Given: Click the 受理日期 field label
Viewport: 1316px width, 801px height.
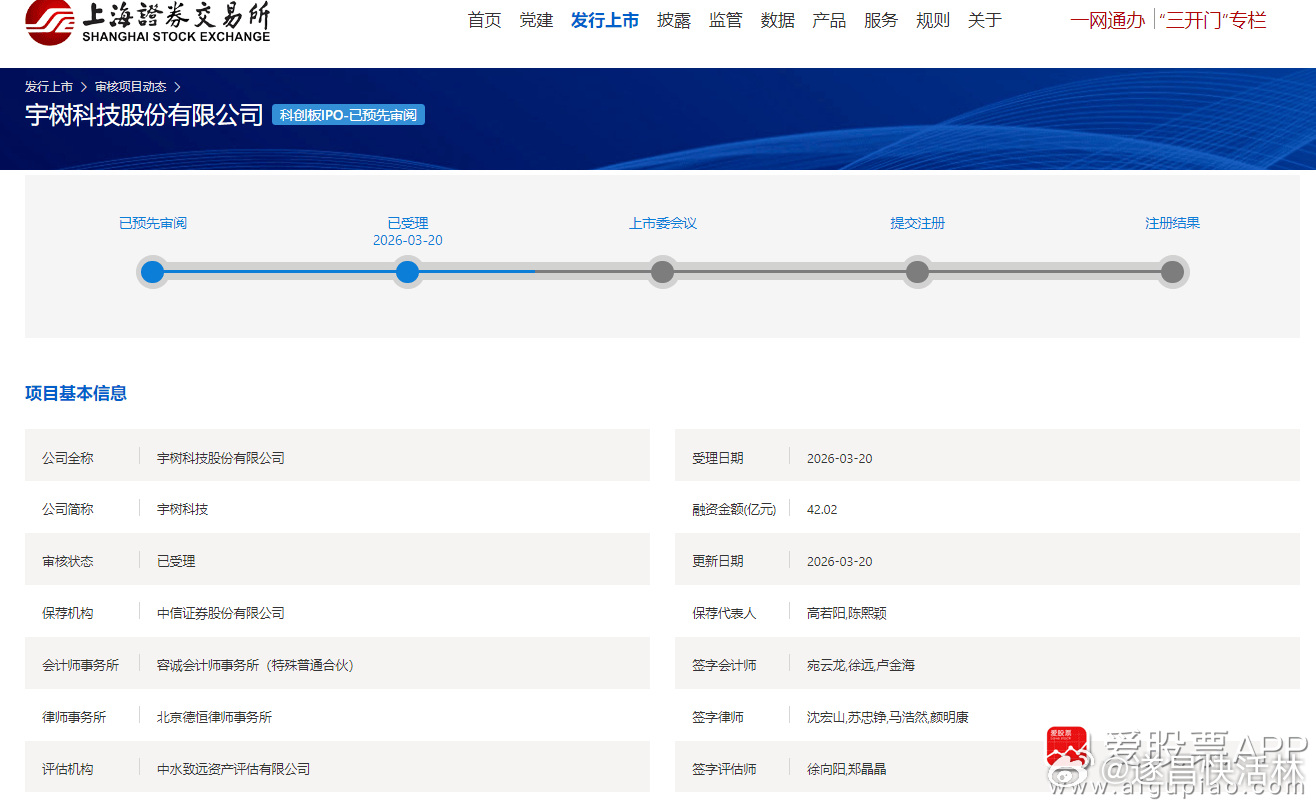Looking at the screenshot, I should click(x=718, y=458).
